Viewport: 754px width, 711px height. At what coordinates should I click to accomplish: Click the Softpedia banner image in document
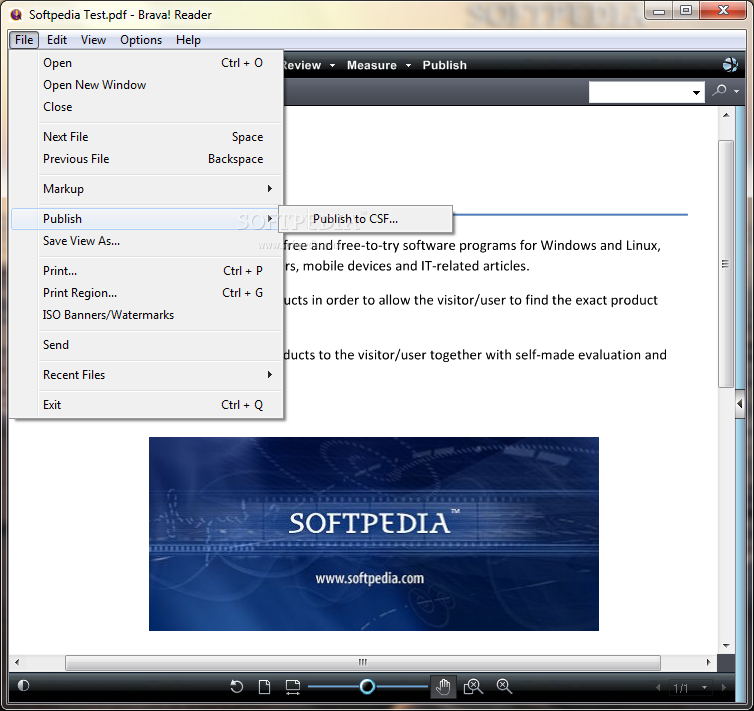pyautogui.click(x=374, y=534)
